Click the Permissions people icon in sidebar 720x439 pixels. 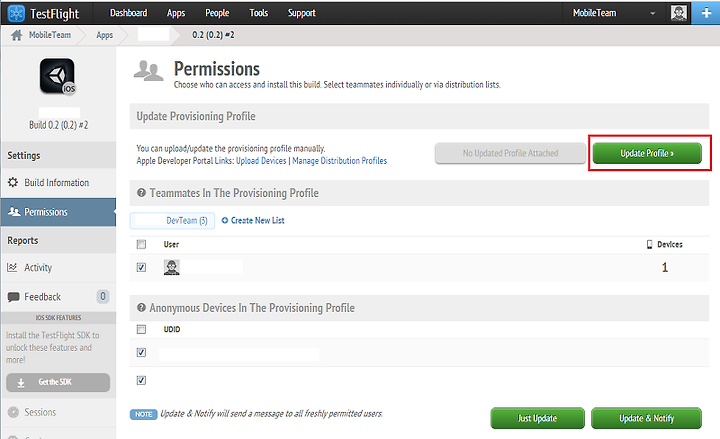pos(14,212)
